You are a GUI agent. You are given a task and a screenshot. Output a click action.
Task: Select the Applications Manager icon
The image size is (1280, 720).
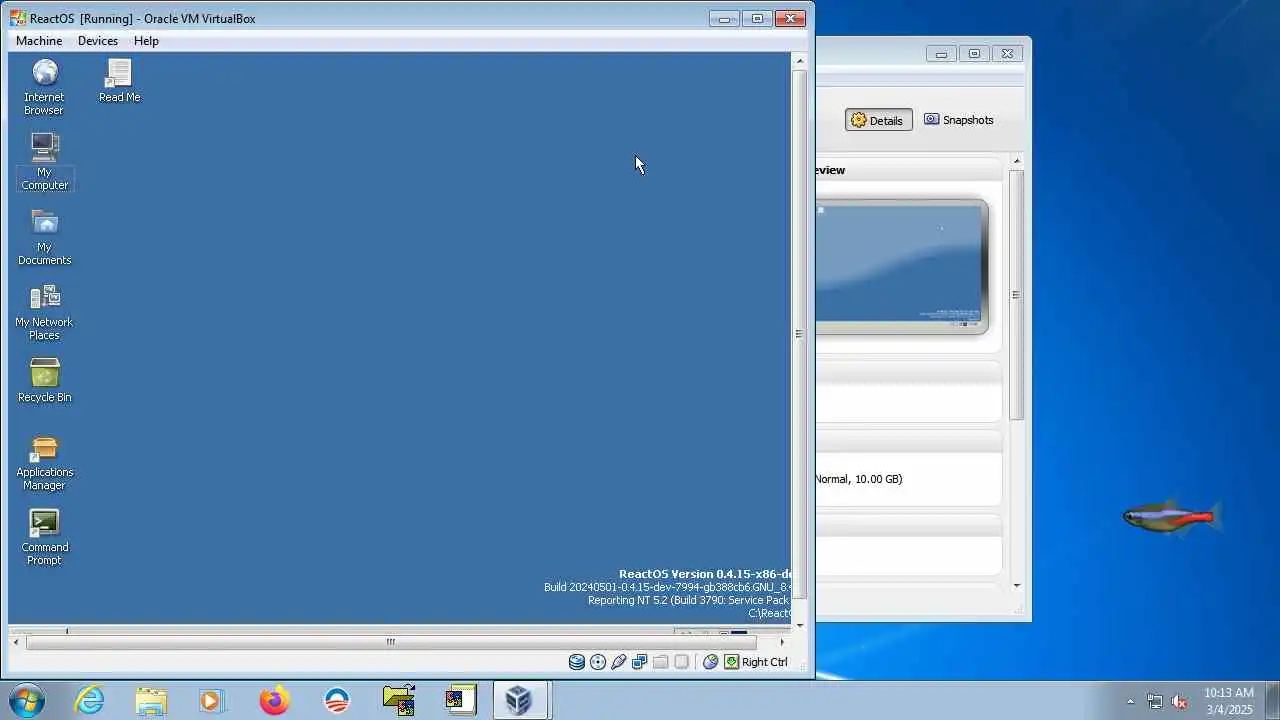click(44, 463)
